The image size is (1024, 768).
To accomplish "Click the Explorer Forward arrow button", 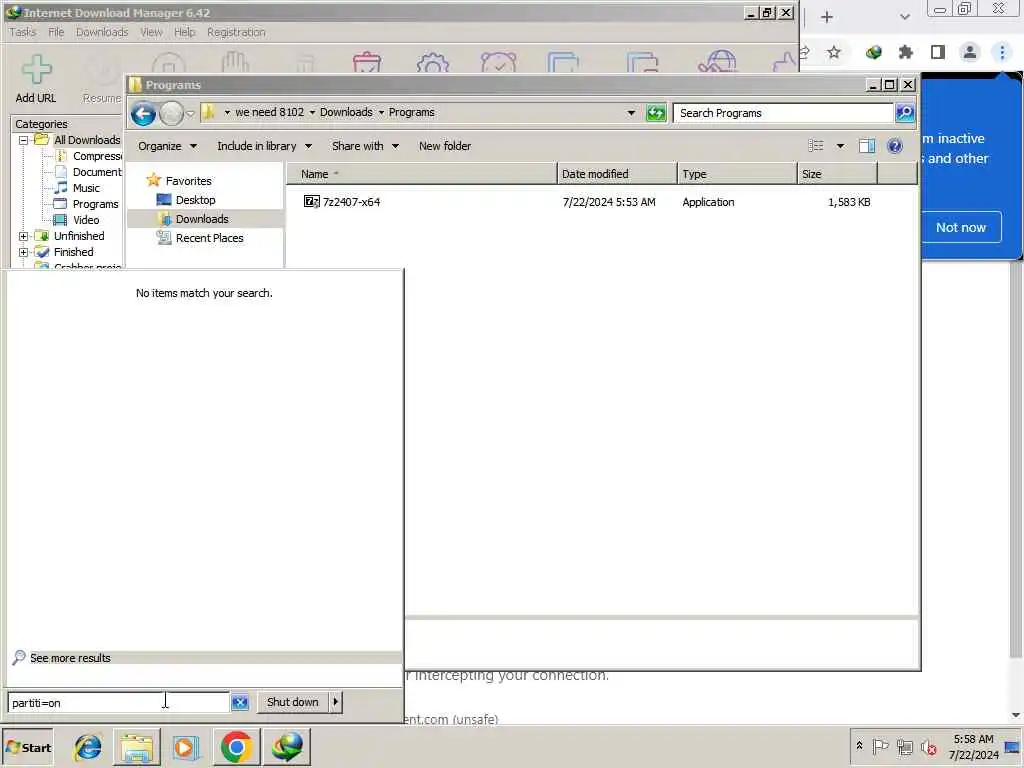I will pyautogui.click(x=171, y=114).
